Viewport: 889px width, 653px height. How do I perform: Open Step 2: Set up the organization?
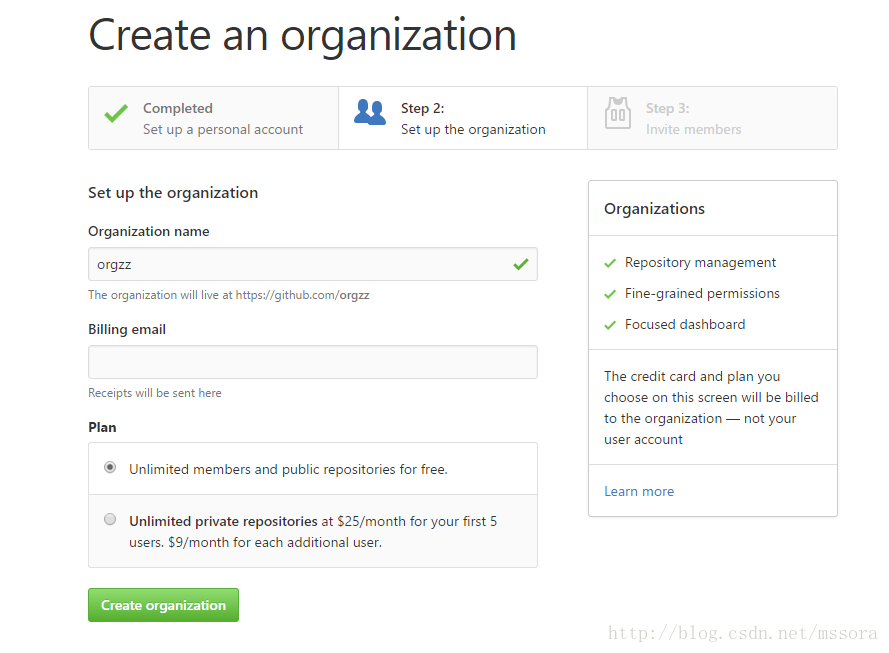pyautogui.click(x=463, y=118)
